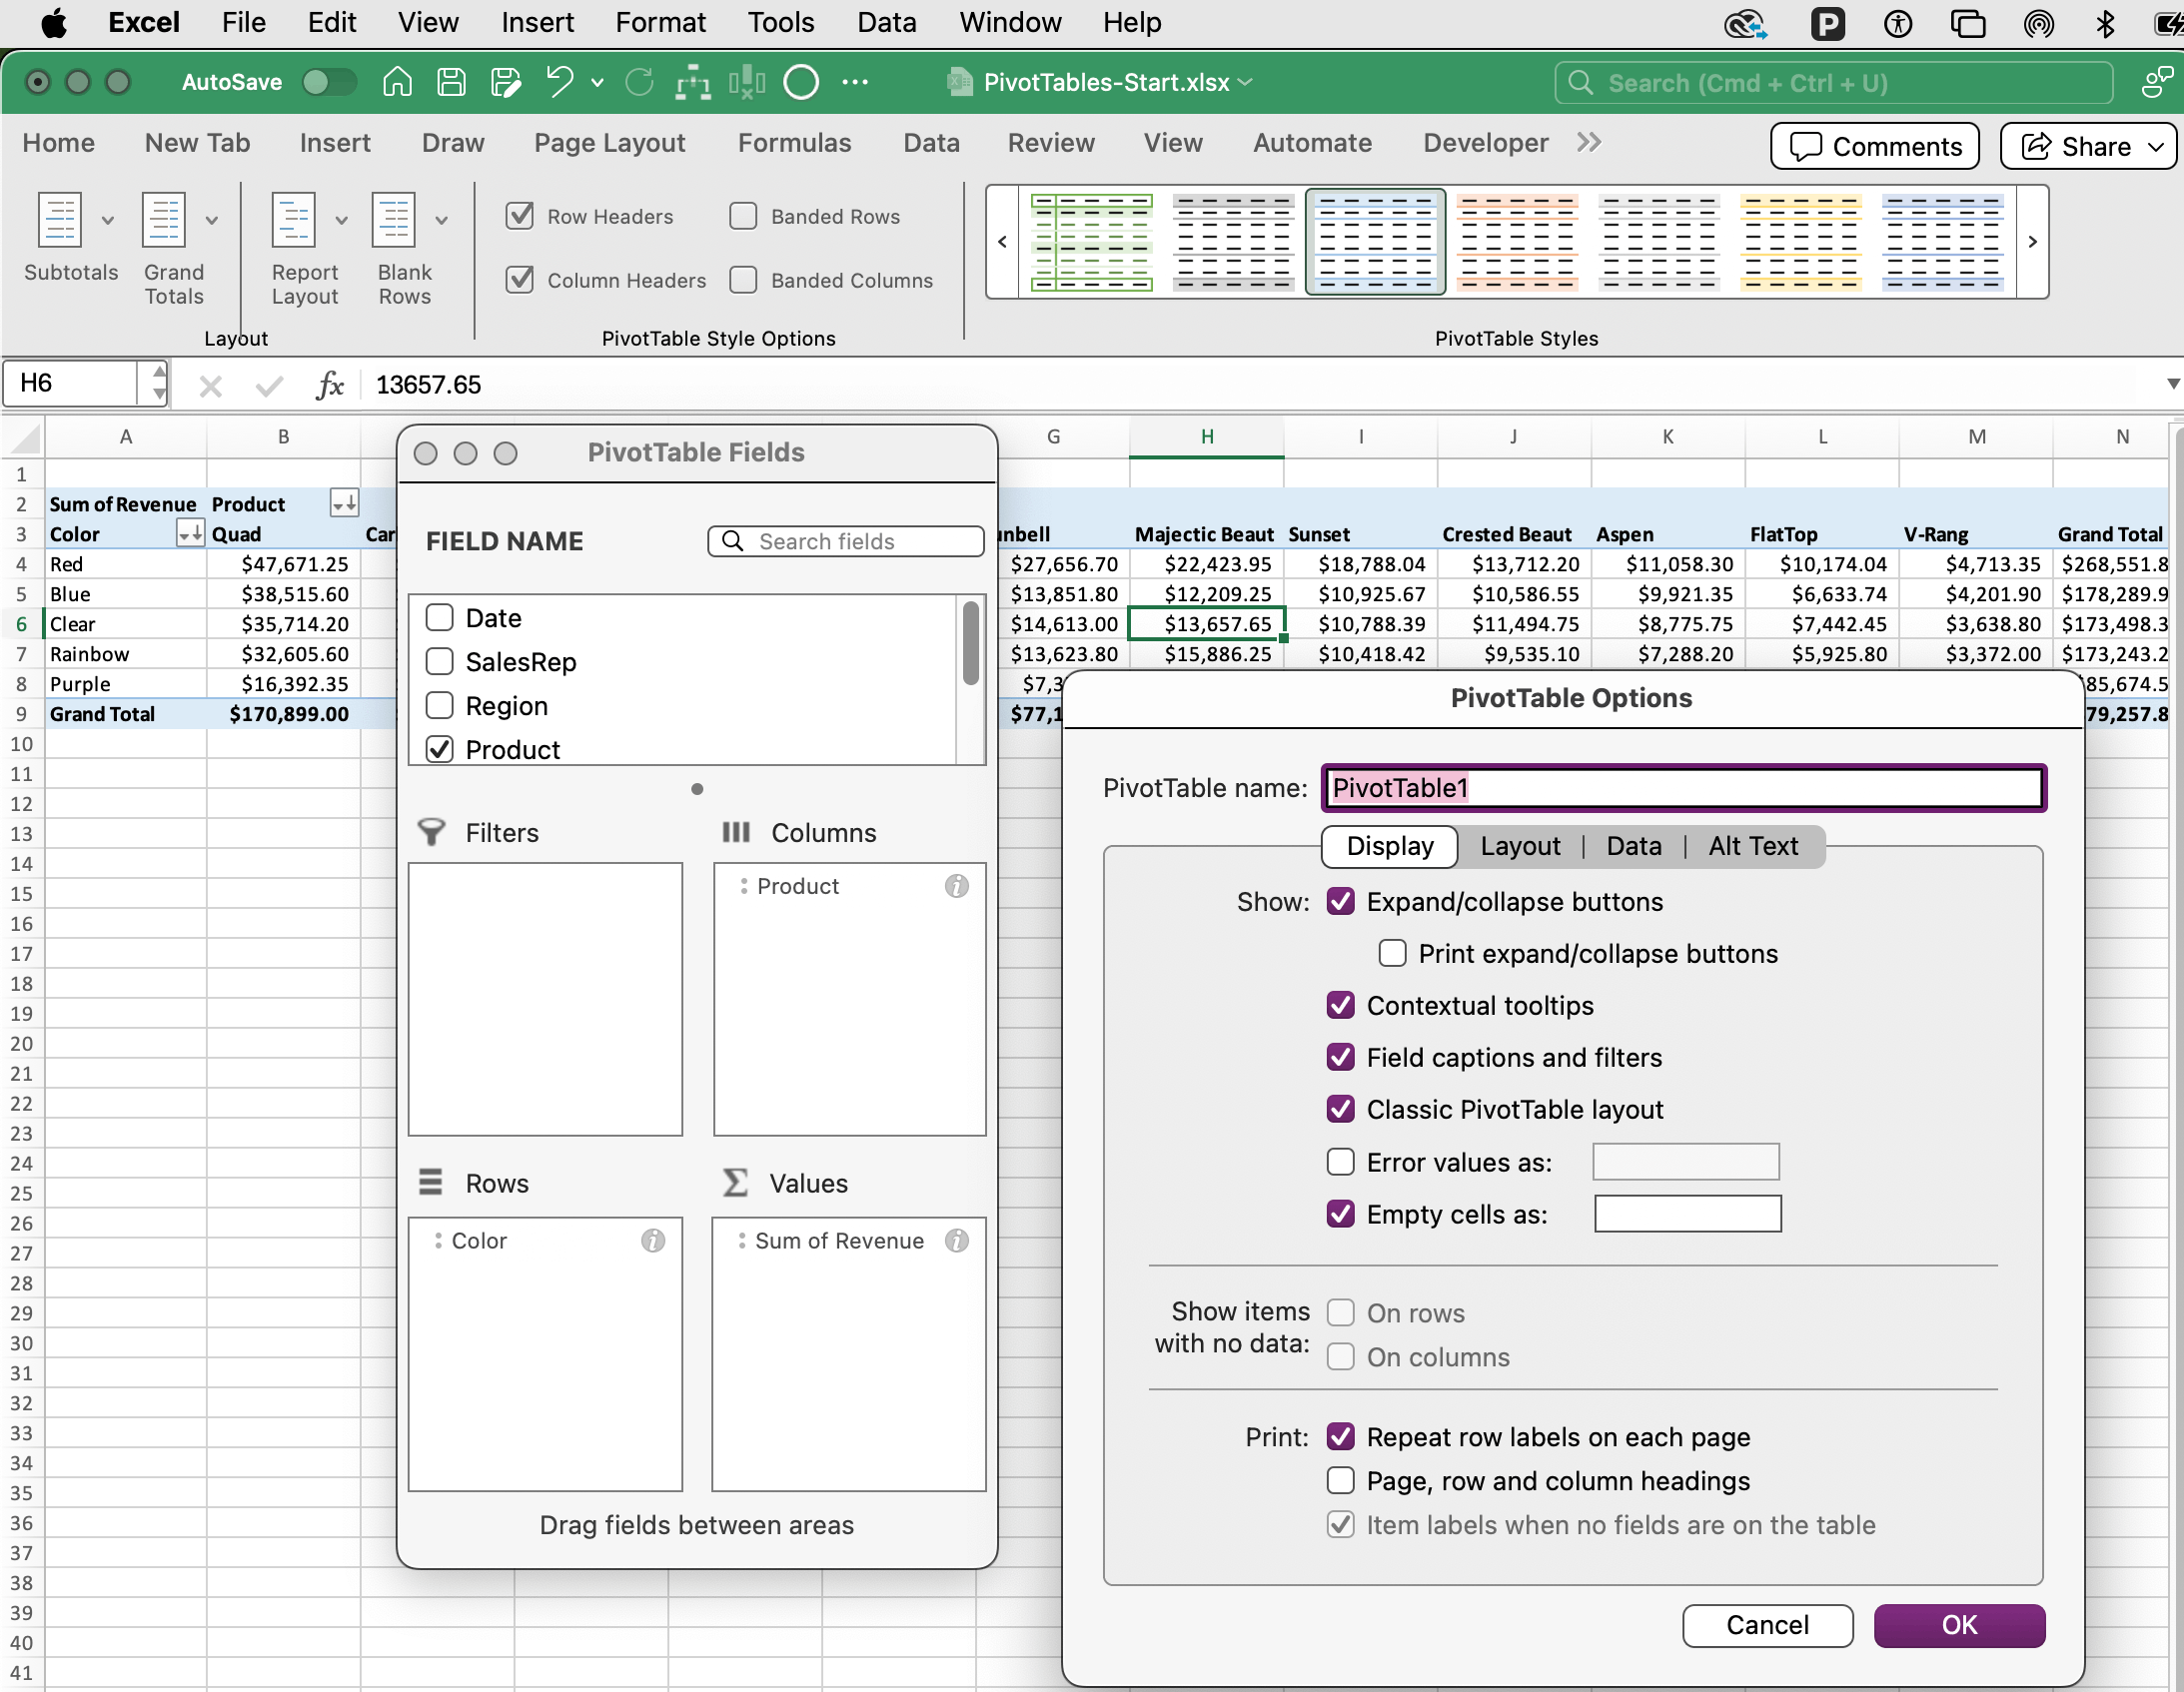The height and width of the screenshot is (1692, 2184).
Task: Click the Home icon in the title bar
Action: (397, 82)
